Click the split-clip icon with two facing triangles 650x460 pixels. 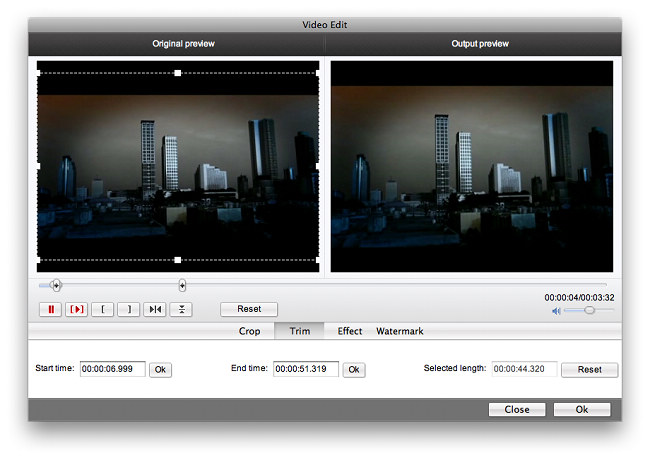pos(155,310)
